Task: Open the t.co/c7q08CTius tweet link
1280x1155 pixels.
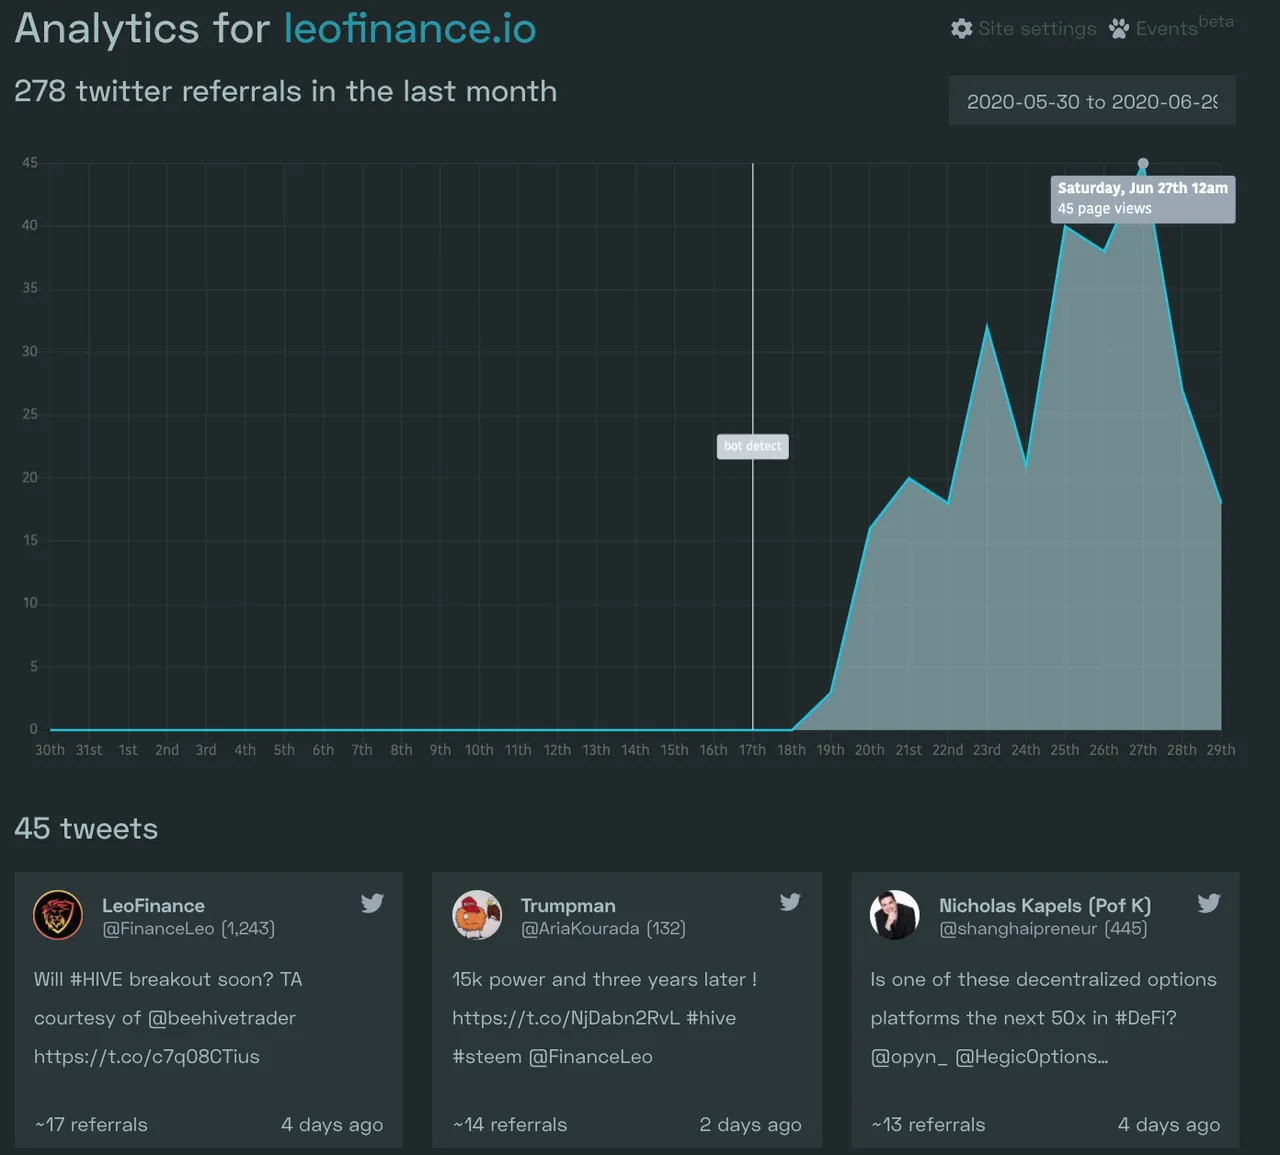Action: [147, 1057]
